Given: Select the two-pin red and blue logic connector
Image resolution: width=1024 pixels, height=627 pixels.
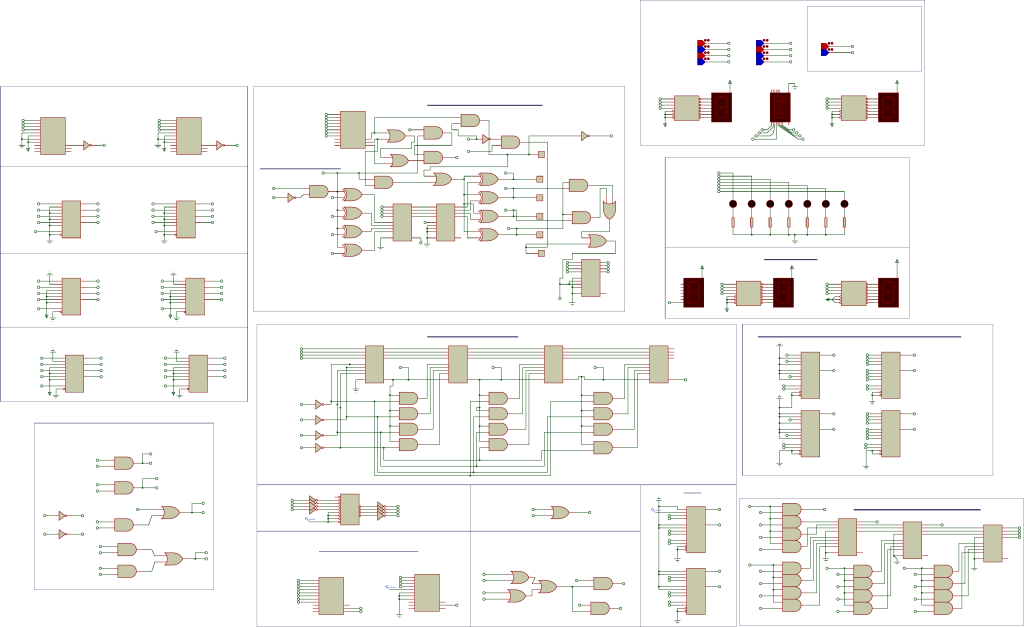Looking at the screenshot, I should coord(826,49).
